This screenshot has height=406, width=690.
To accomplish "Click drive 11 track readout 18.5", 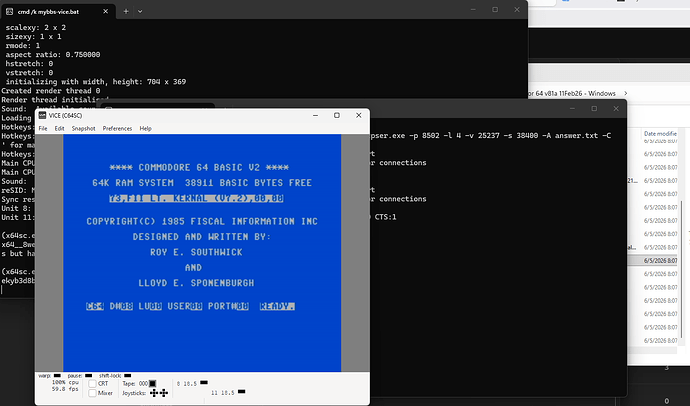I will tap(228, 393).
